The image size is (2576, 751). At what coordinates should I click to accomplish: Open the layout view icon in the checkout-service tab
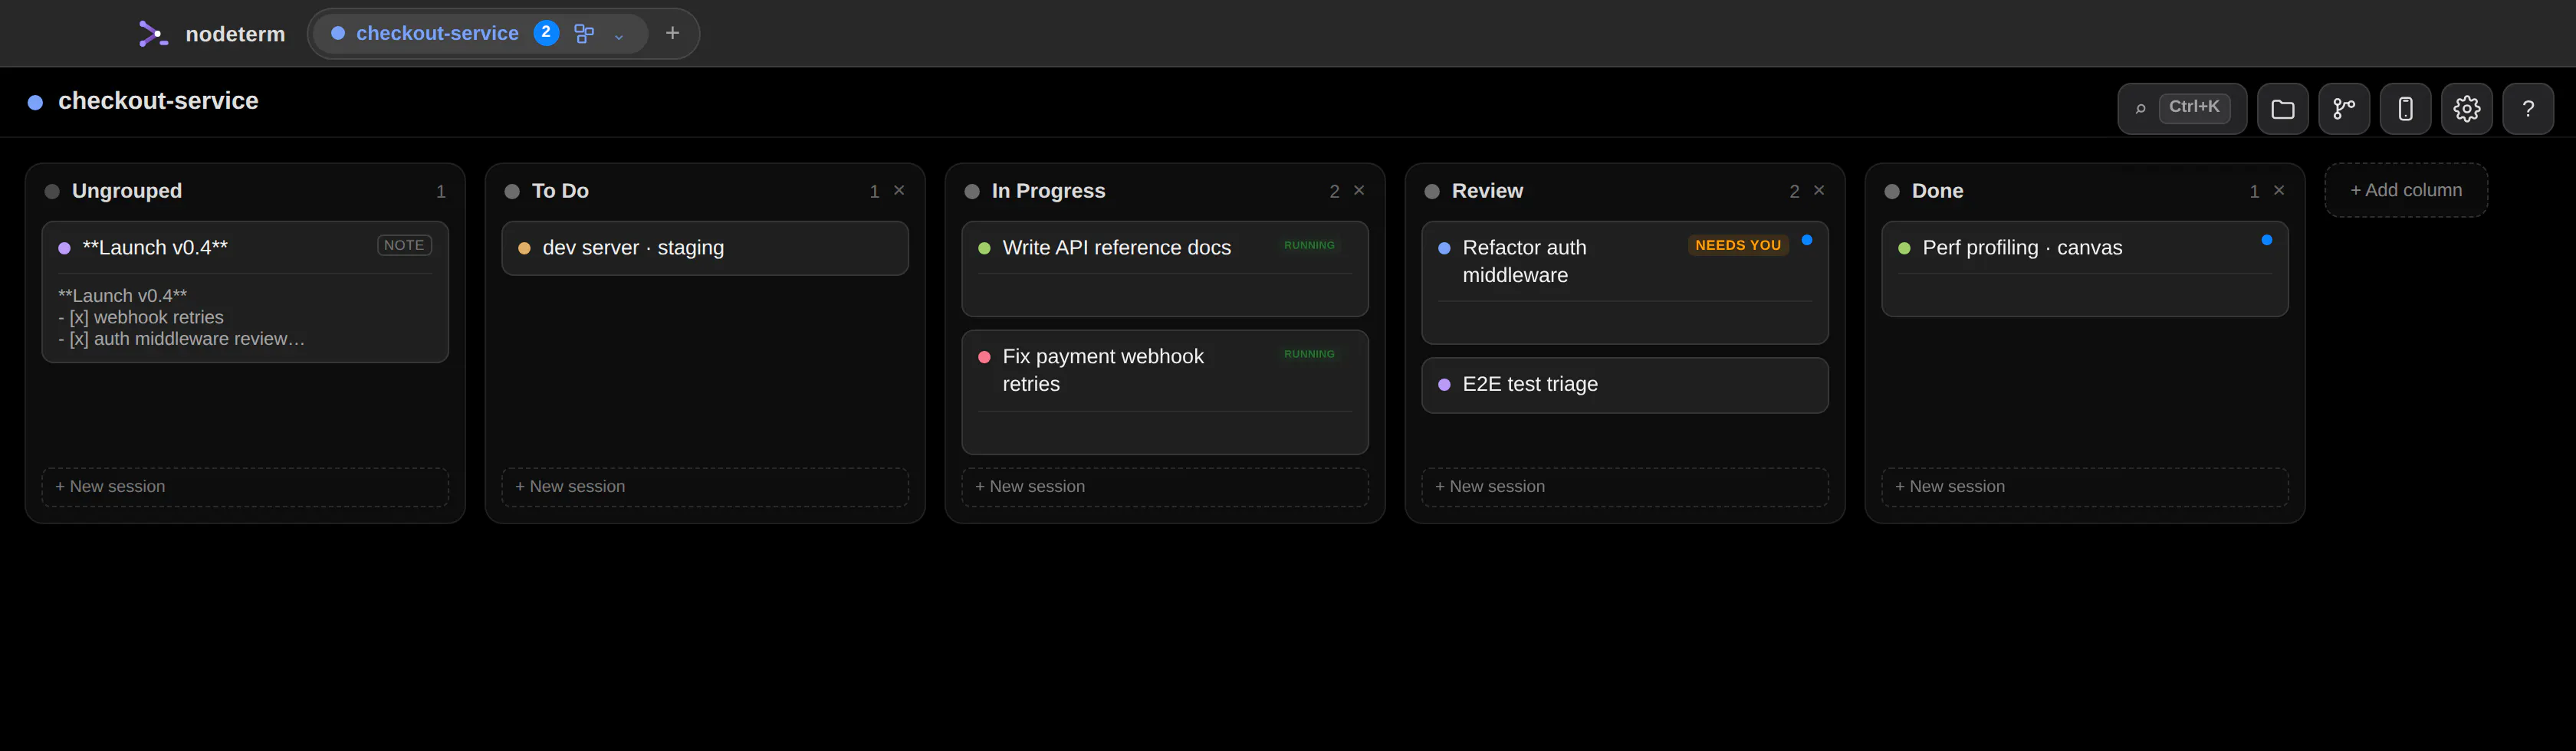click(585, 34)
